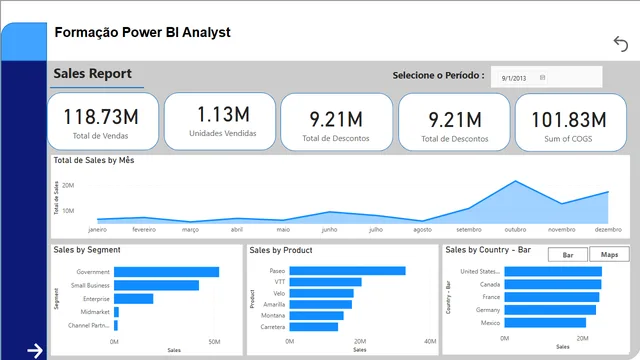This screenshot has width=640, height=360.
Task: Click the VTT product bar
Action: click(x=325, y=282)
